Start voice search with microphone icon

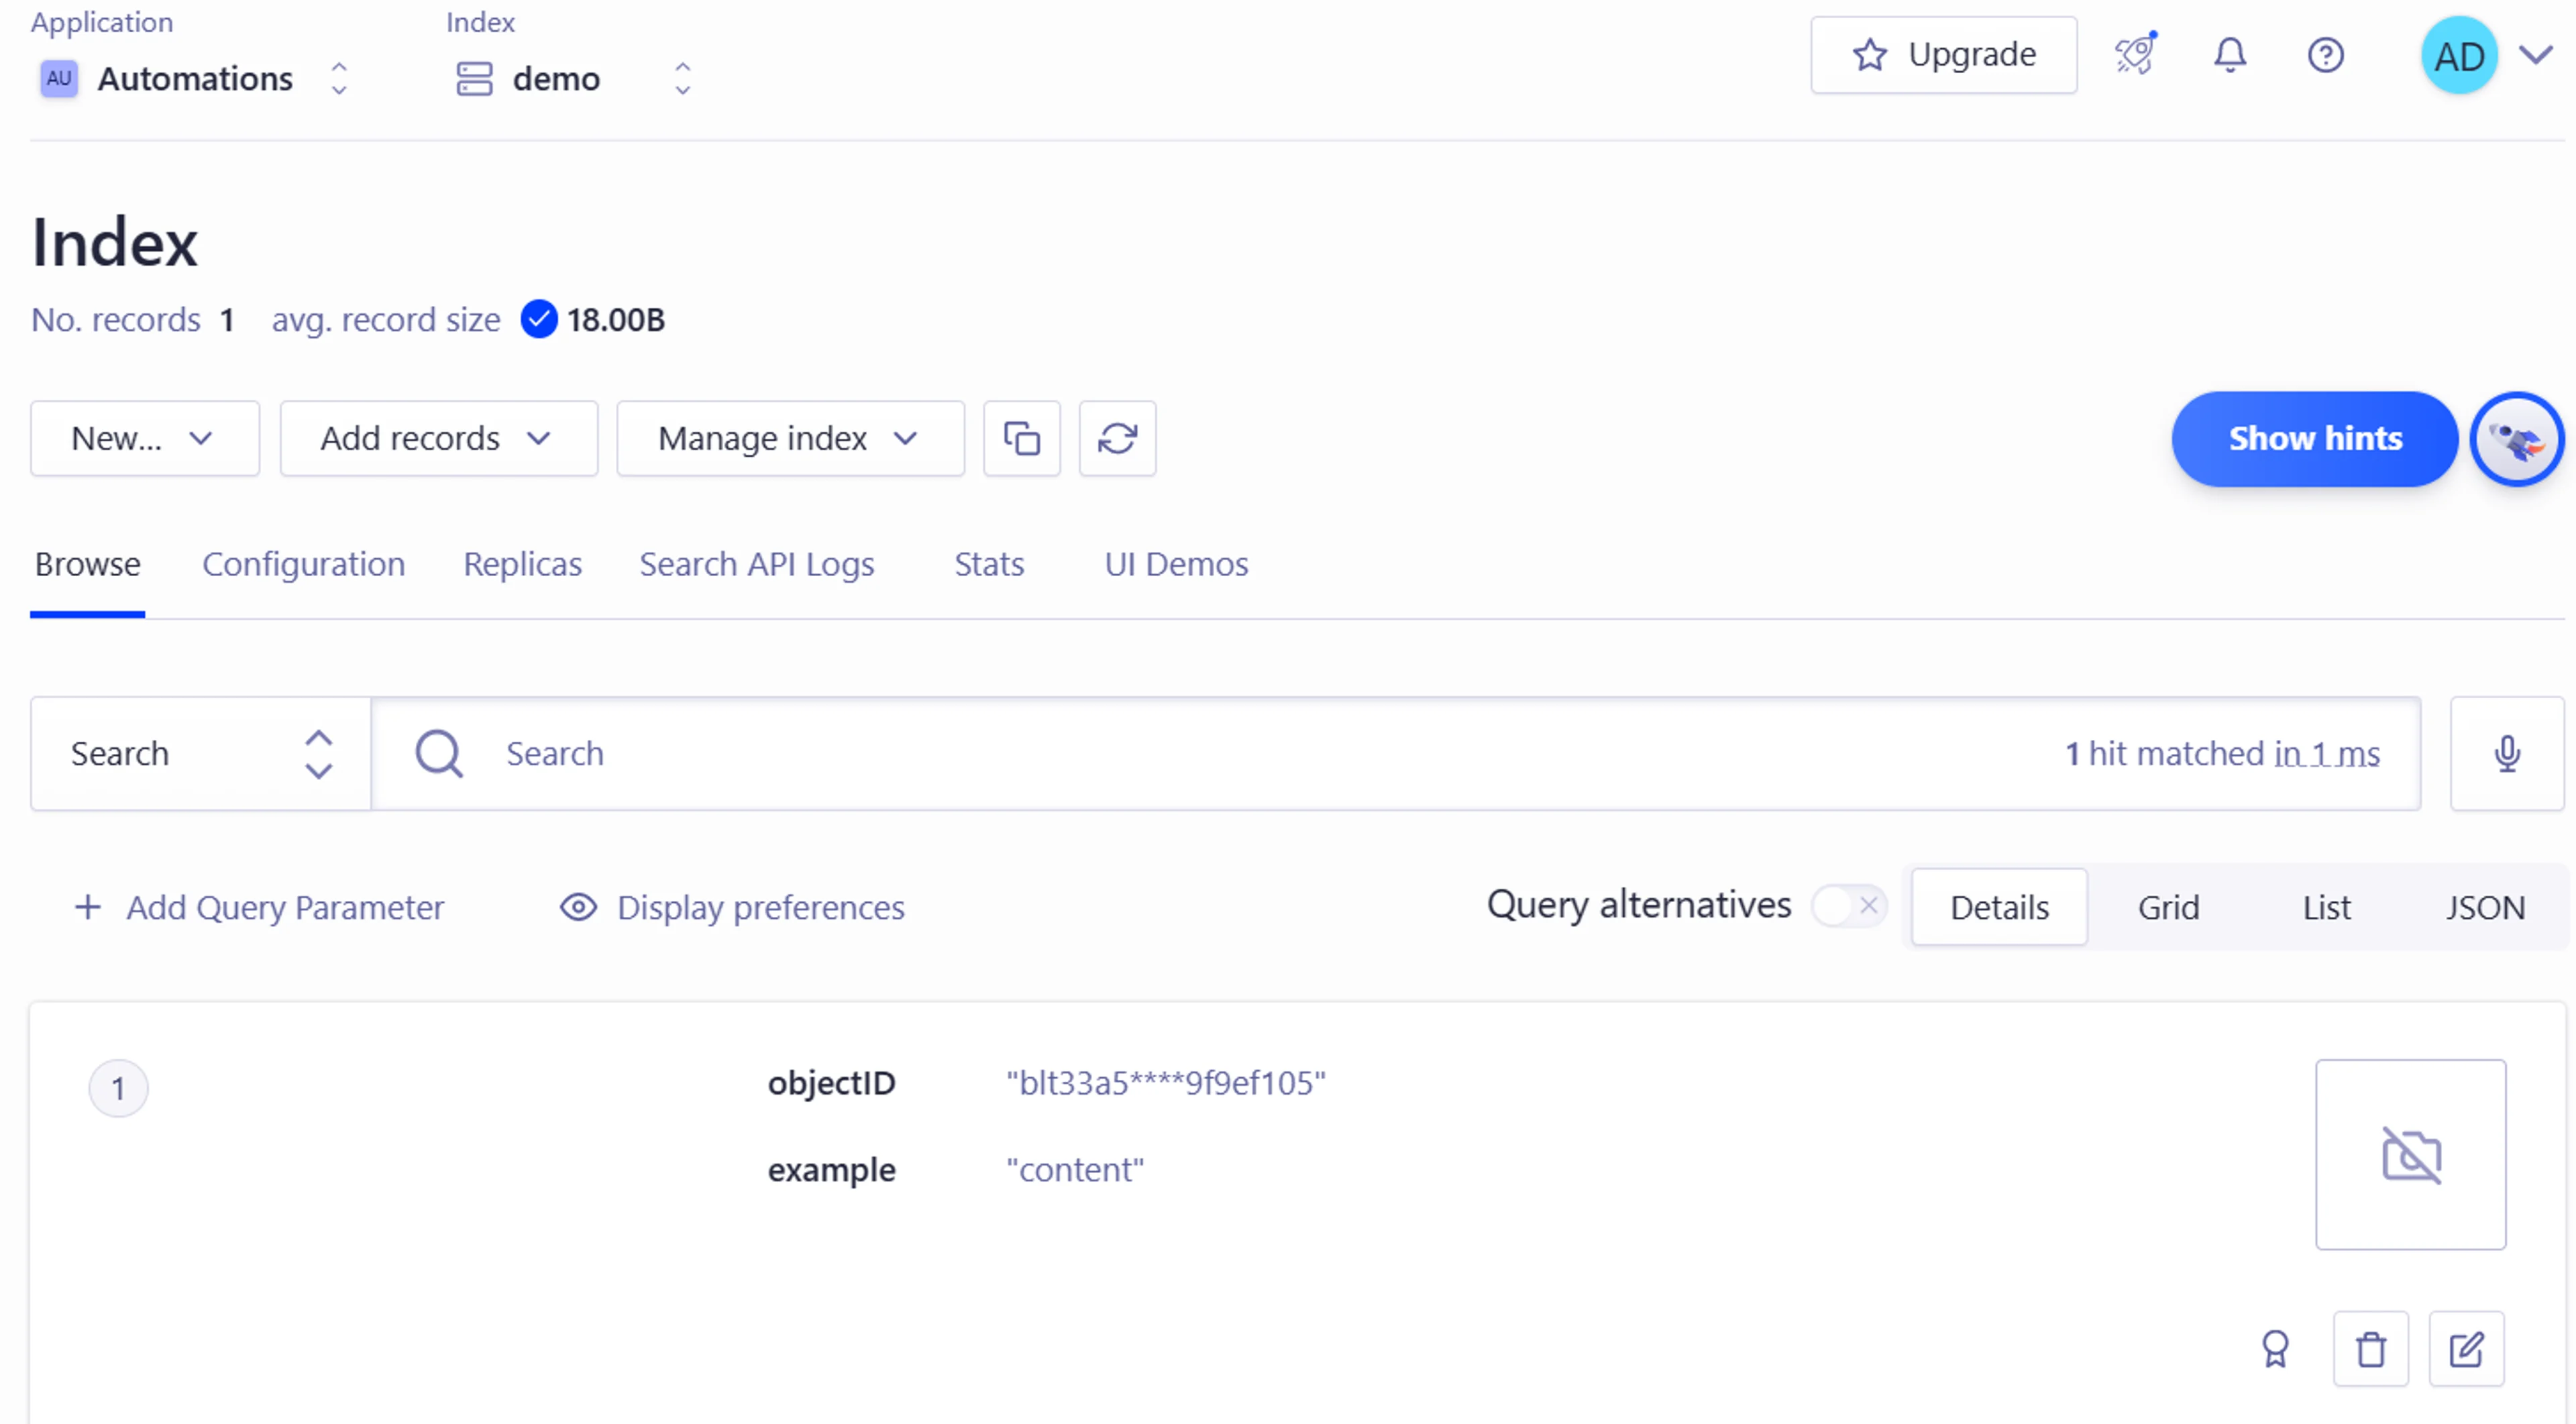click(x=2506, y=753)
